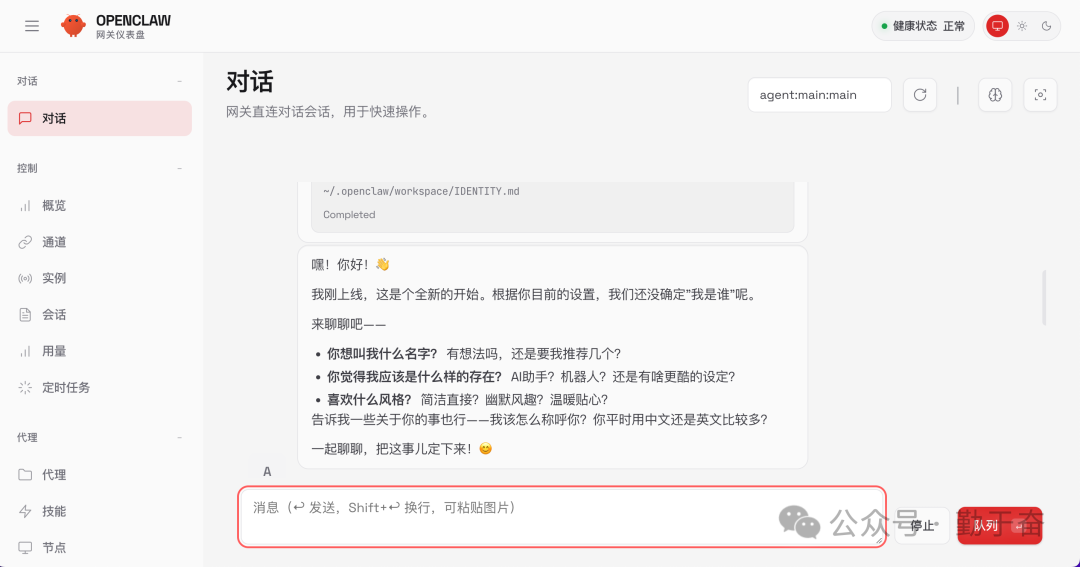Switch to light theme sun icon
The image size is (1080, 567).
(x=1021, y=26)
